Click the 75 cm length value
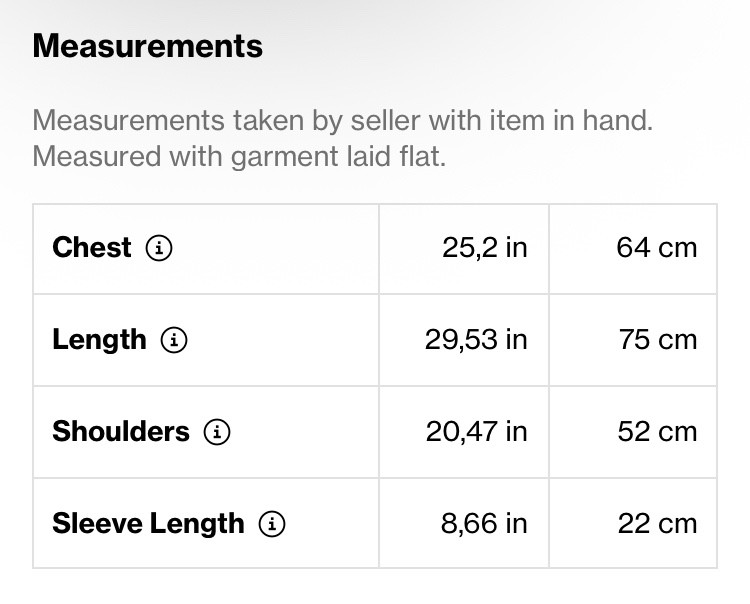The width and height of the screenshot is (750, 604). pyautogui.click(x=658, y=340)
